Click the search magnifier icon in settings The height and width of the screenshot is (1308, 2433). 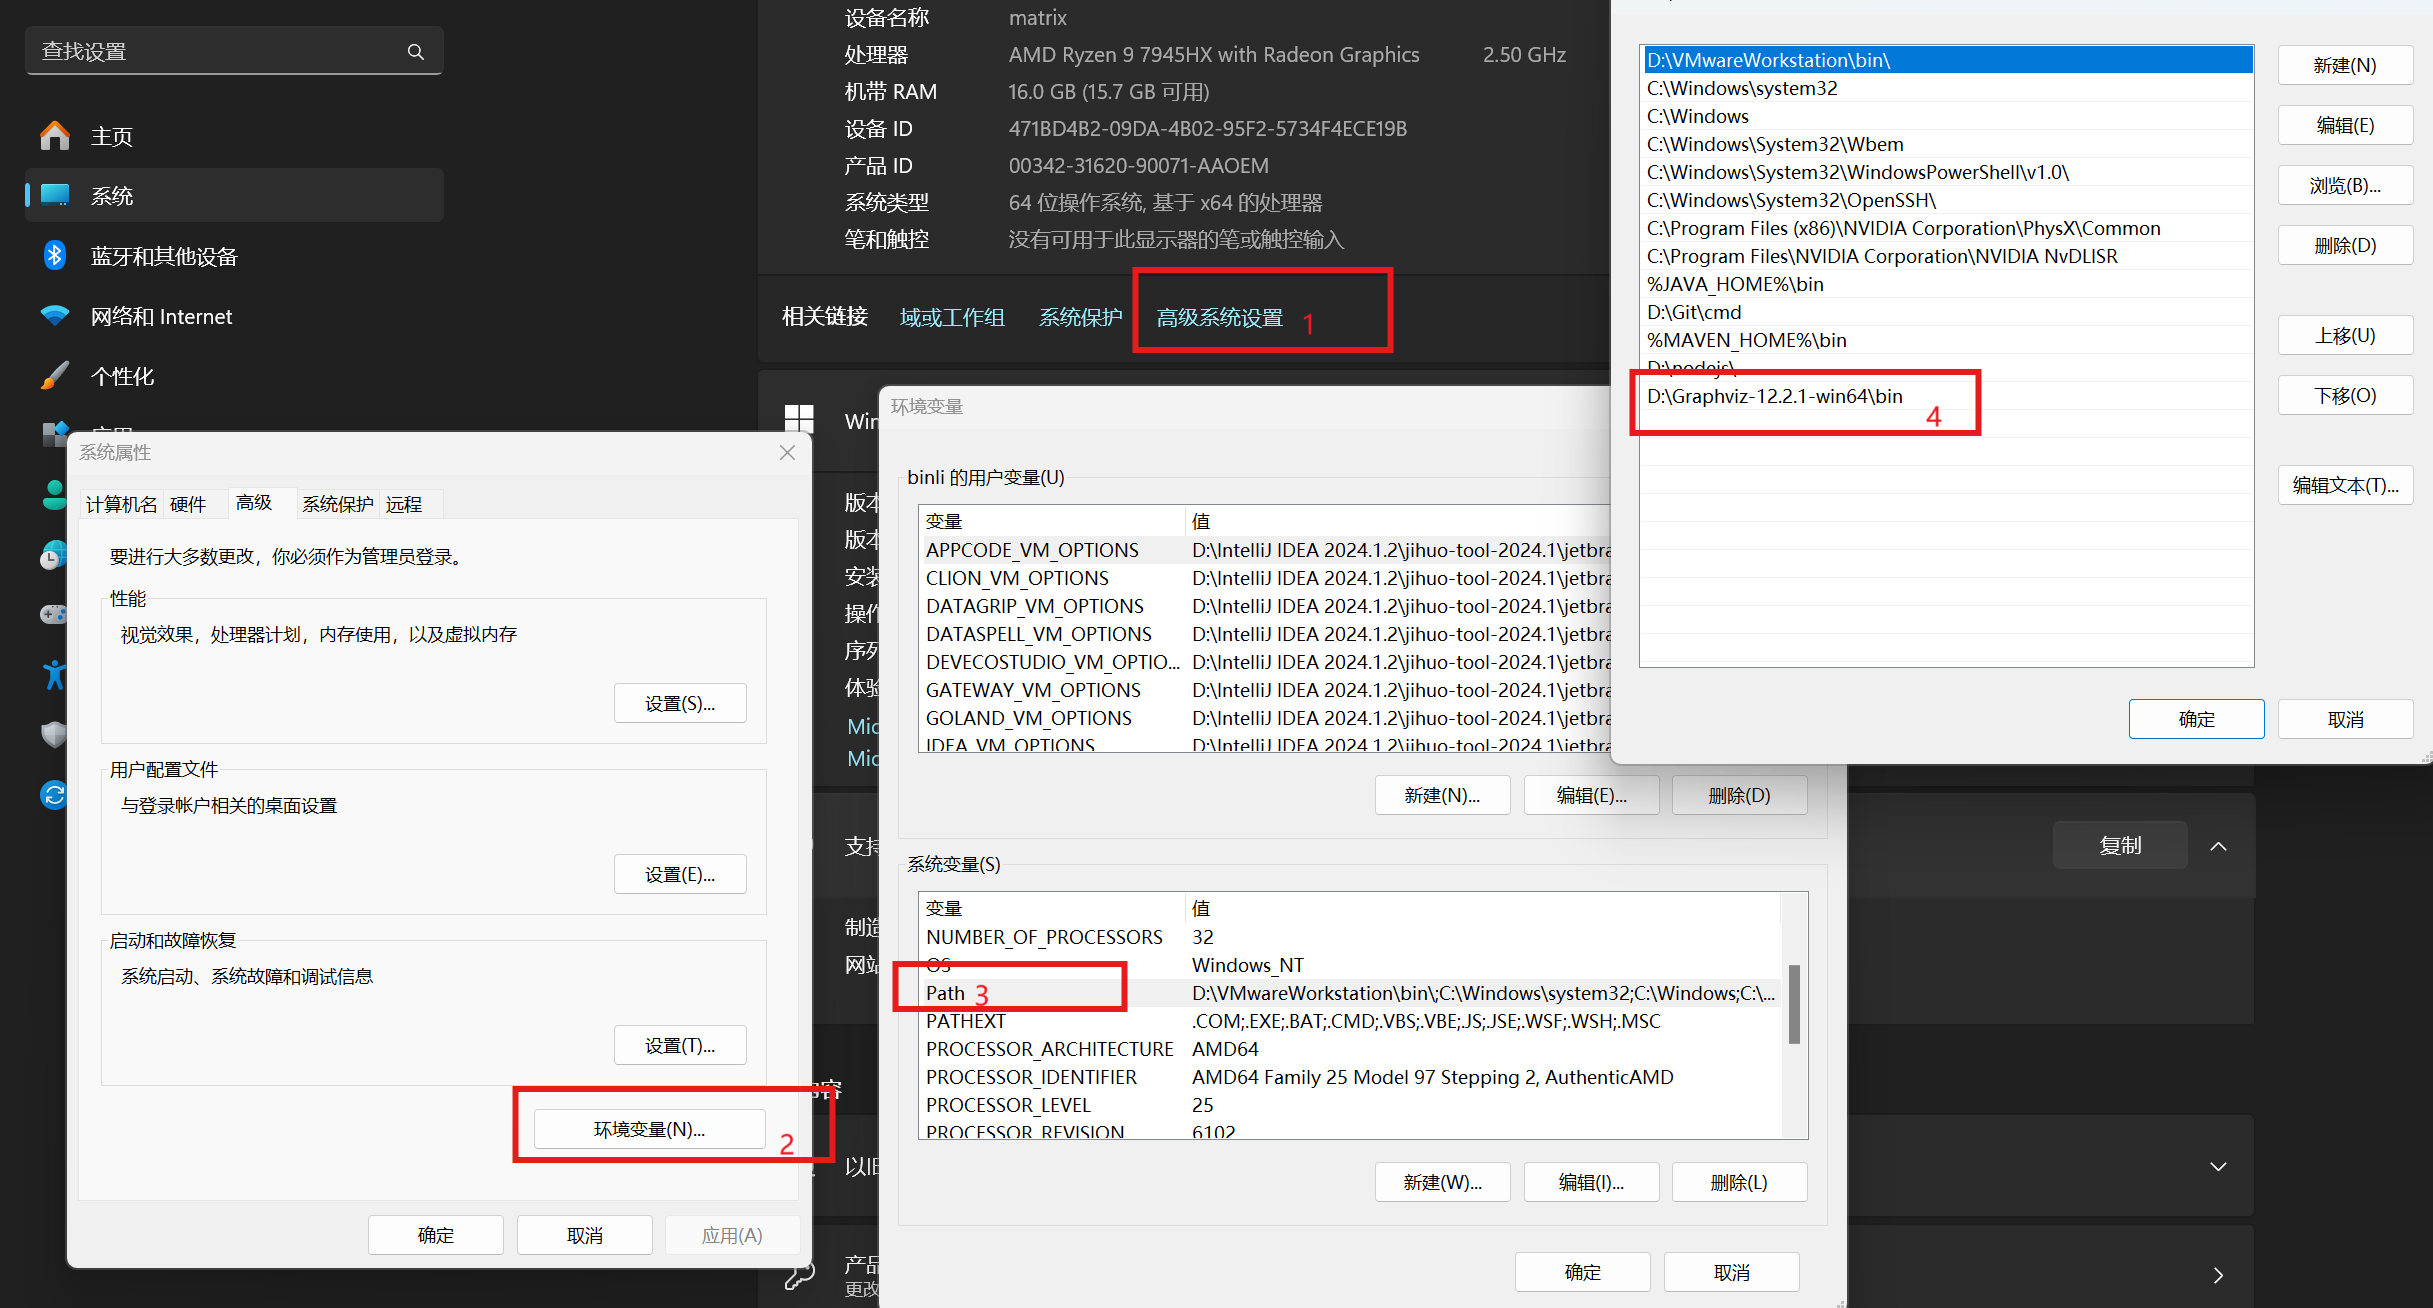(x=416, y=52)
